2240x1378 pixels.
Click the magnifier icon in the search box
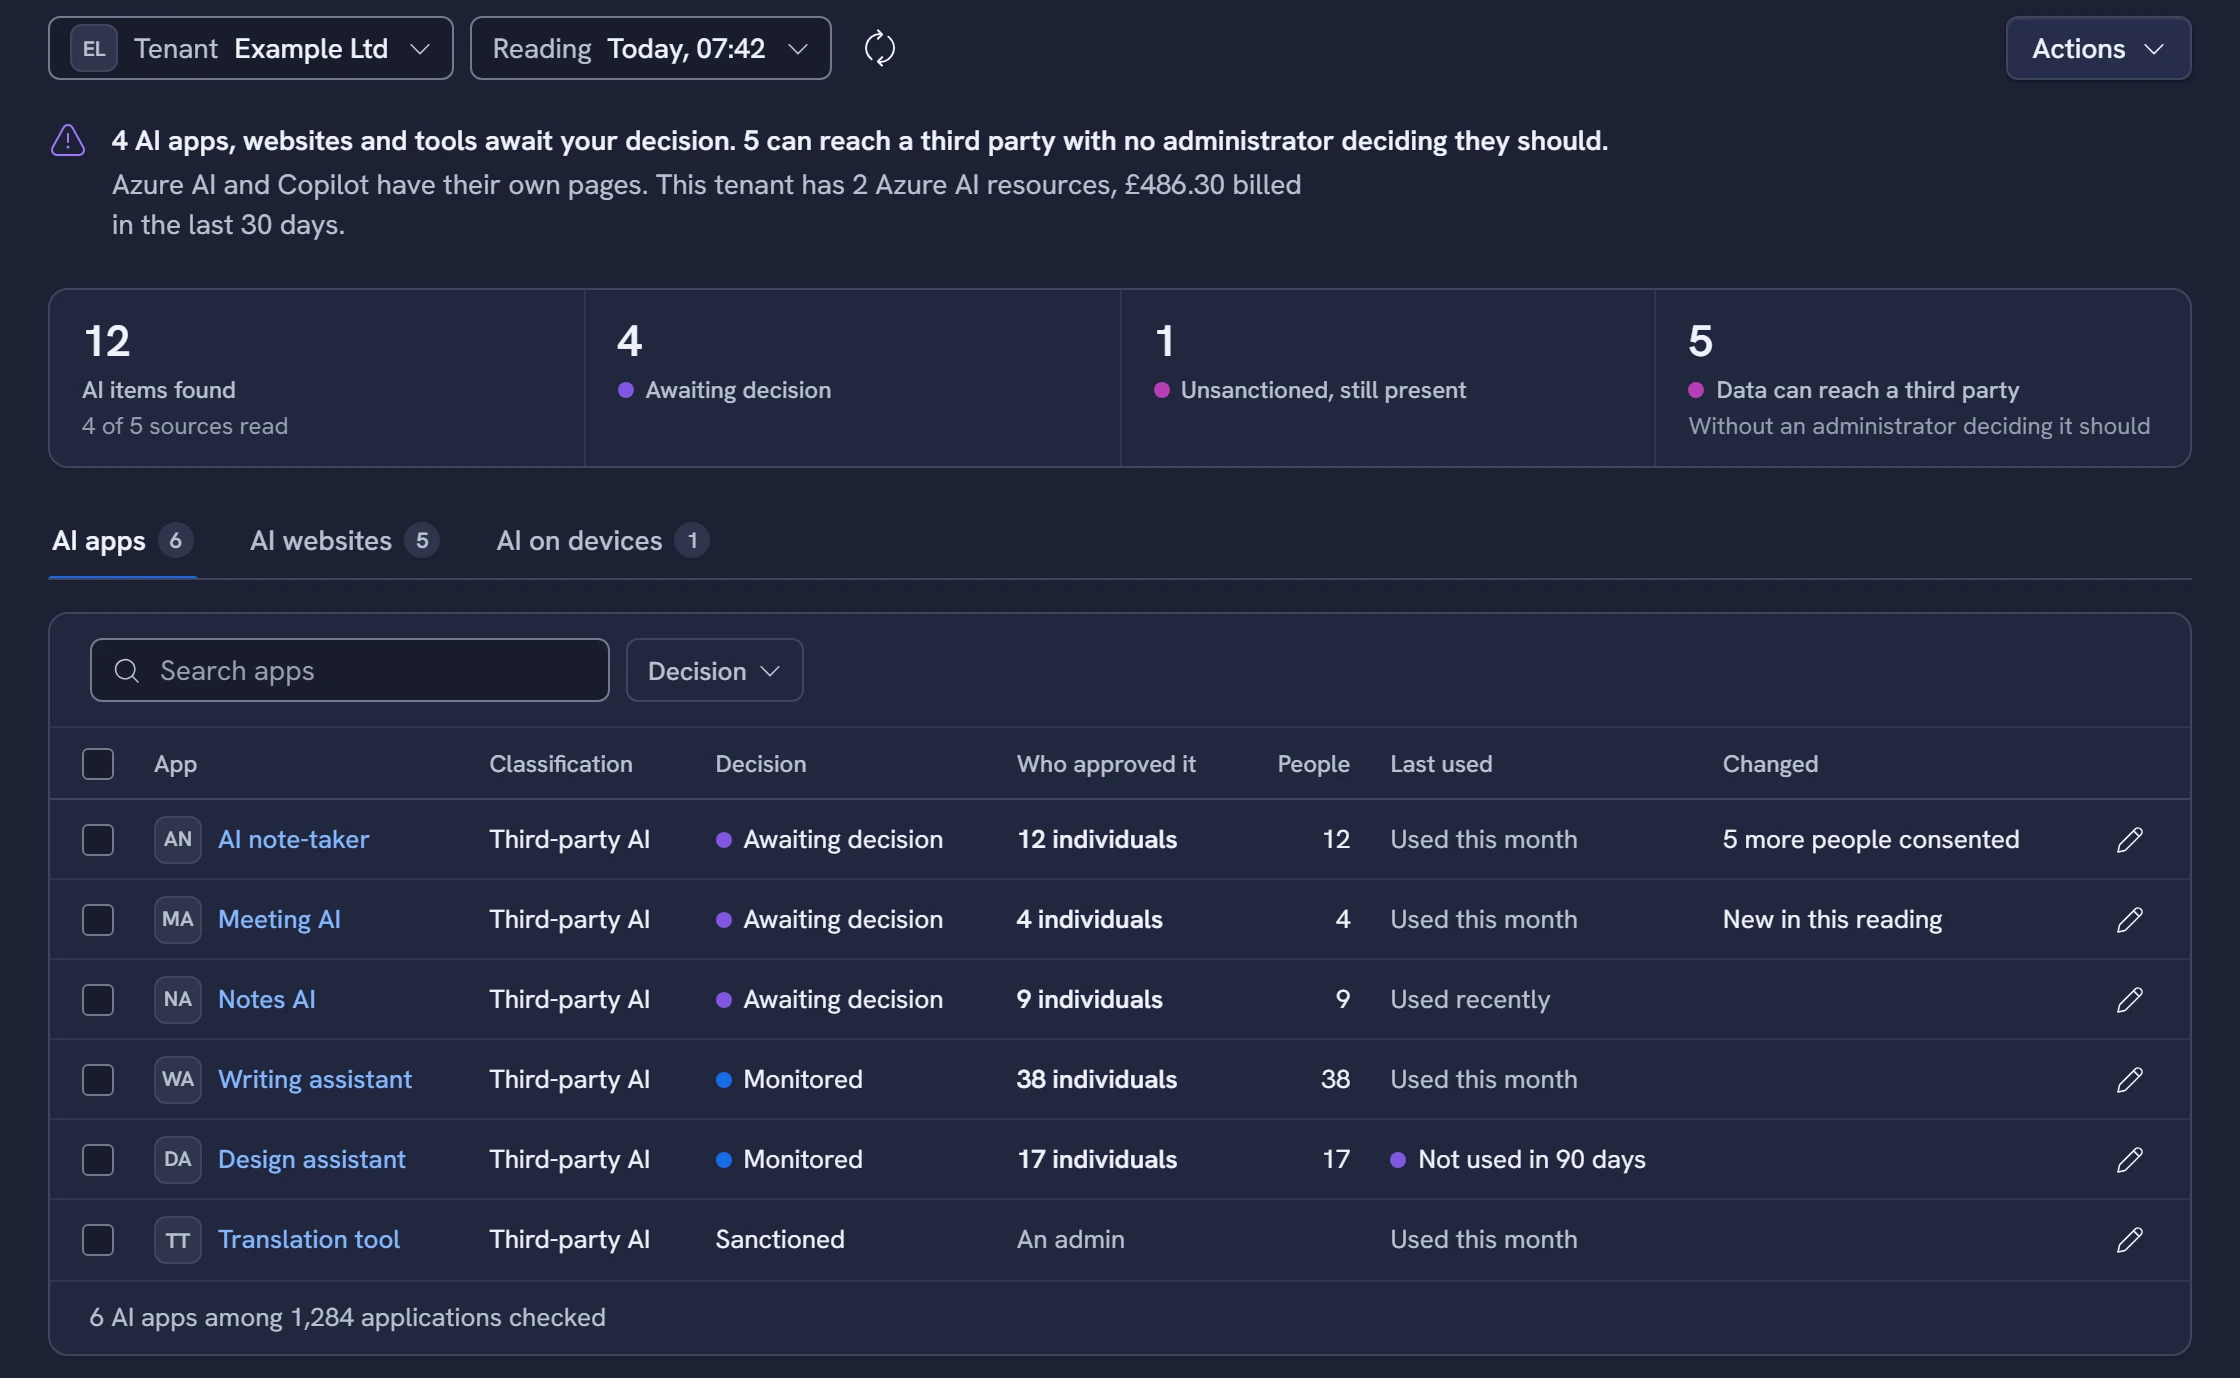point(127,670)
